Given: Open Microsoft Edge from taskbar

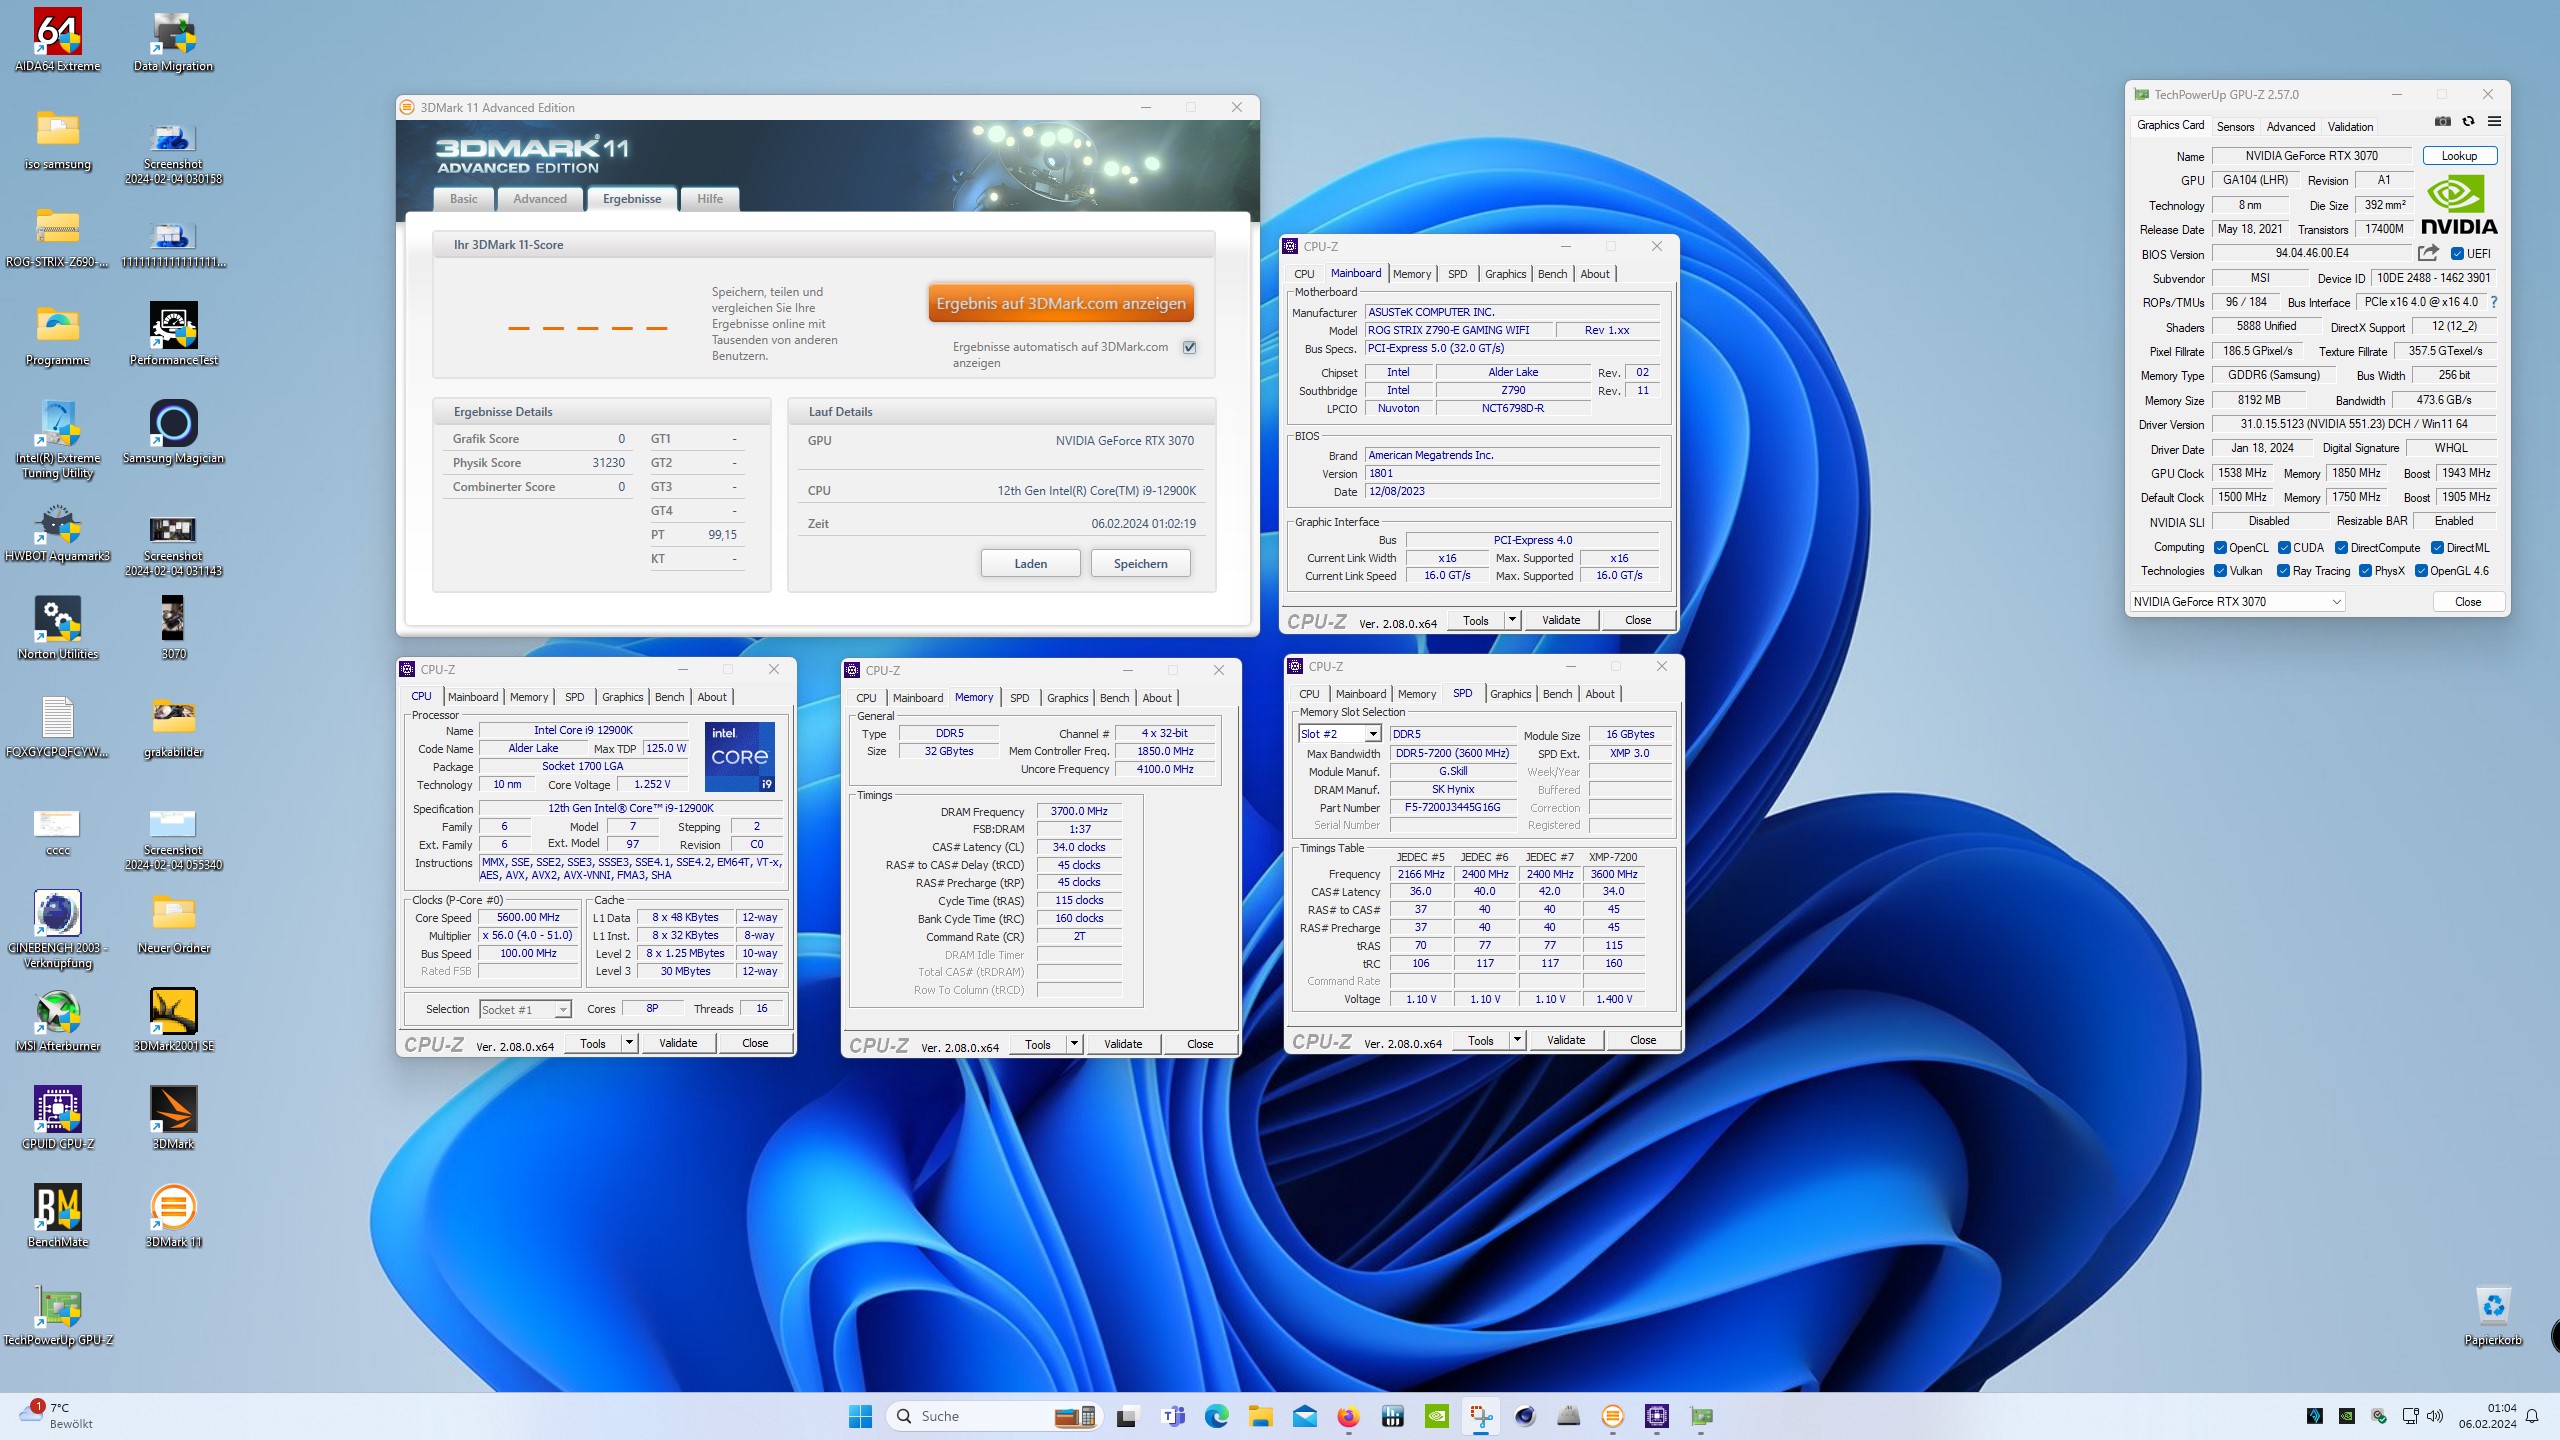Looking at the screenshot, I should 1216,1416.
